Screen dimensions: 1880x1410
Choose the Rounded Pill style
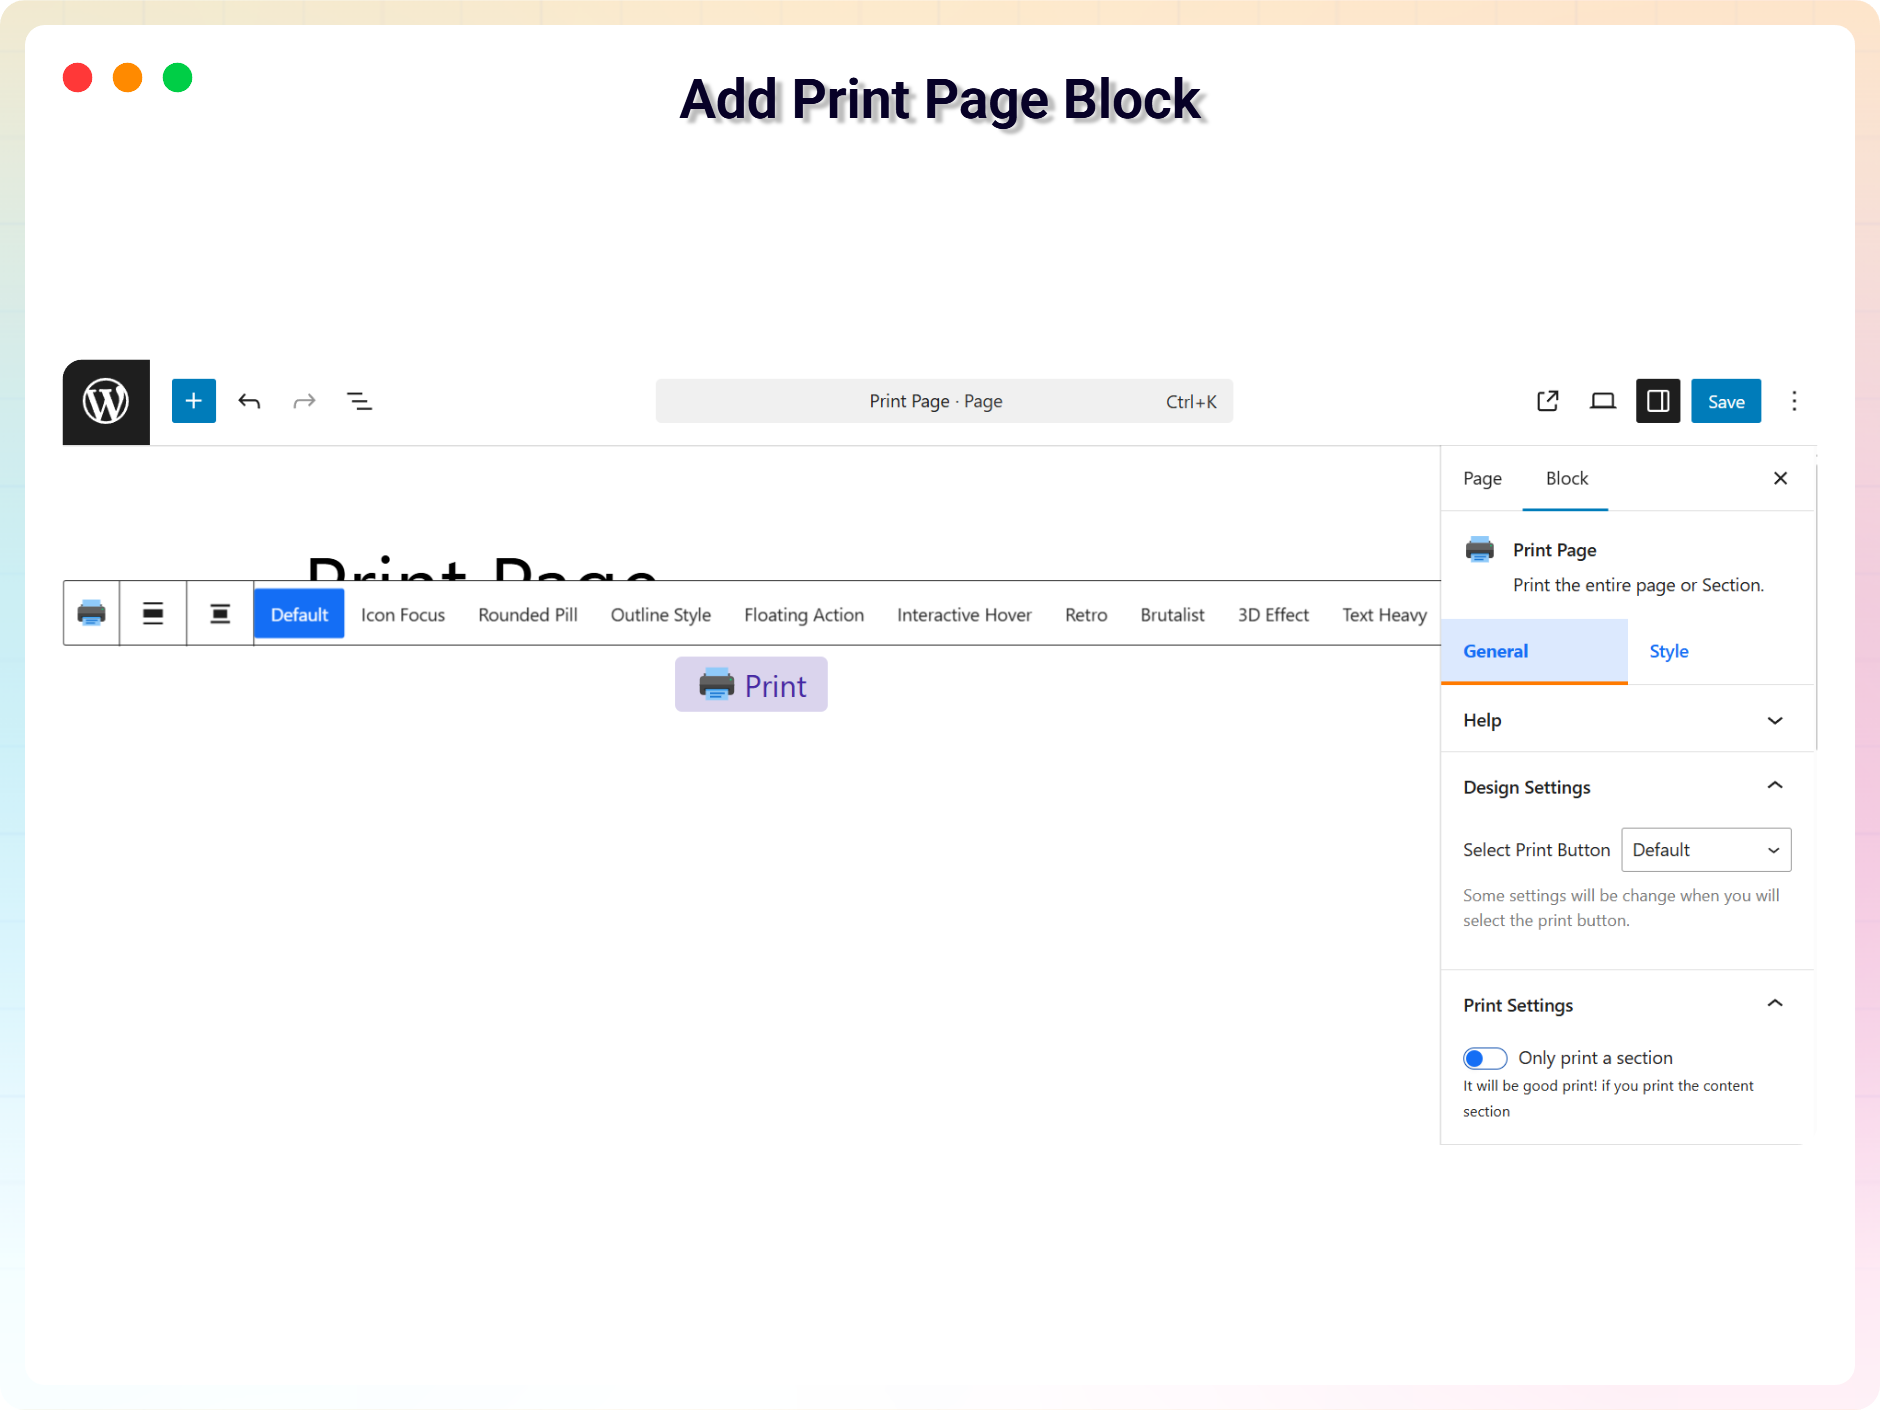528,615
